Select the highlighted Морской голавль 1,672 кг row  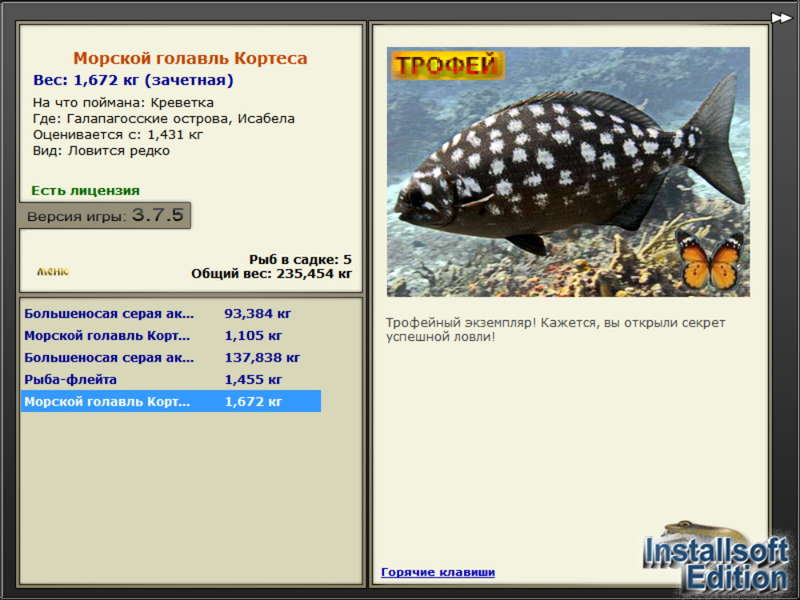click(x=171, y=401)
